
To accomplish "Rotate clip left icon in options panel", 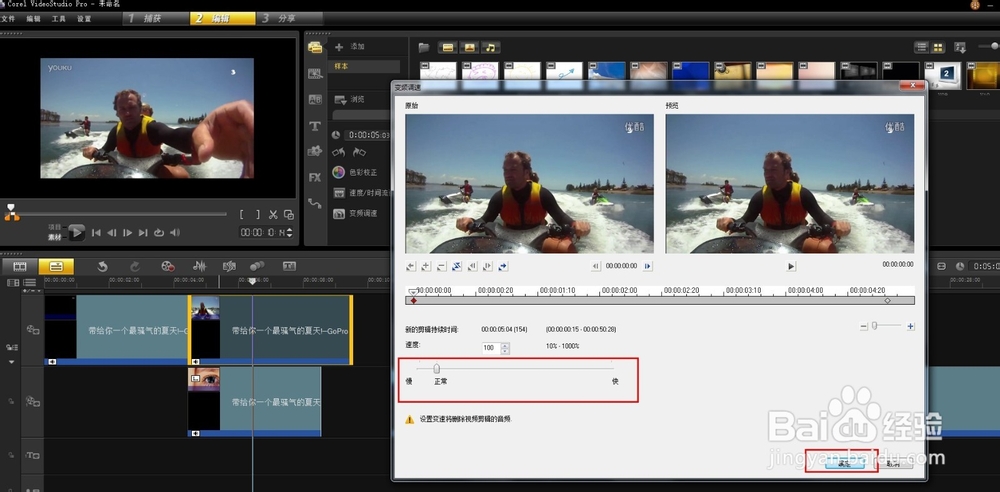I will point(339,153).
